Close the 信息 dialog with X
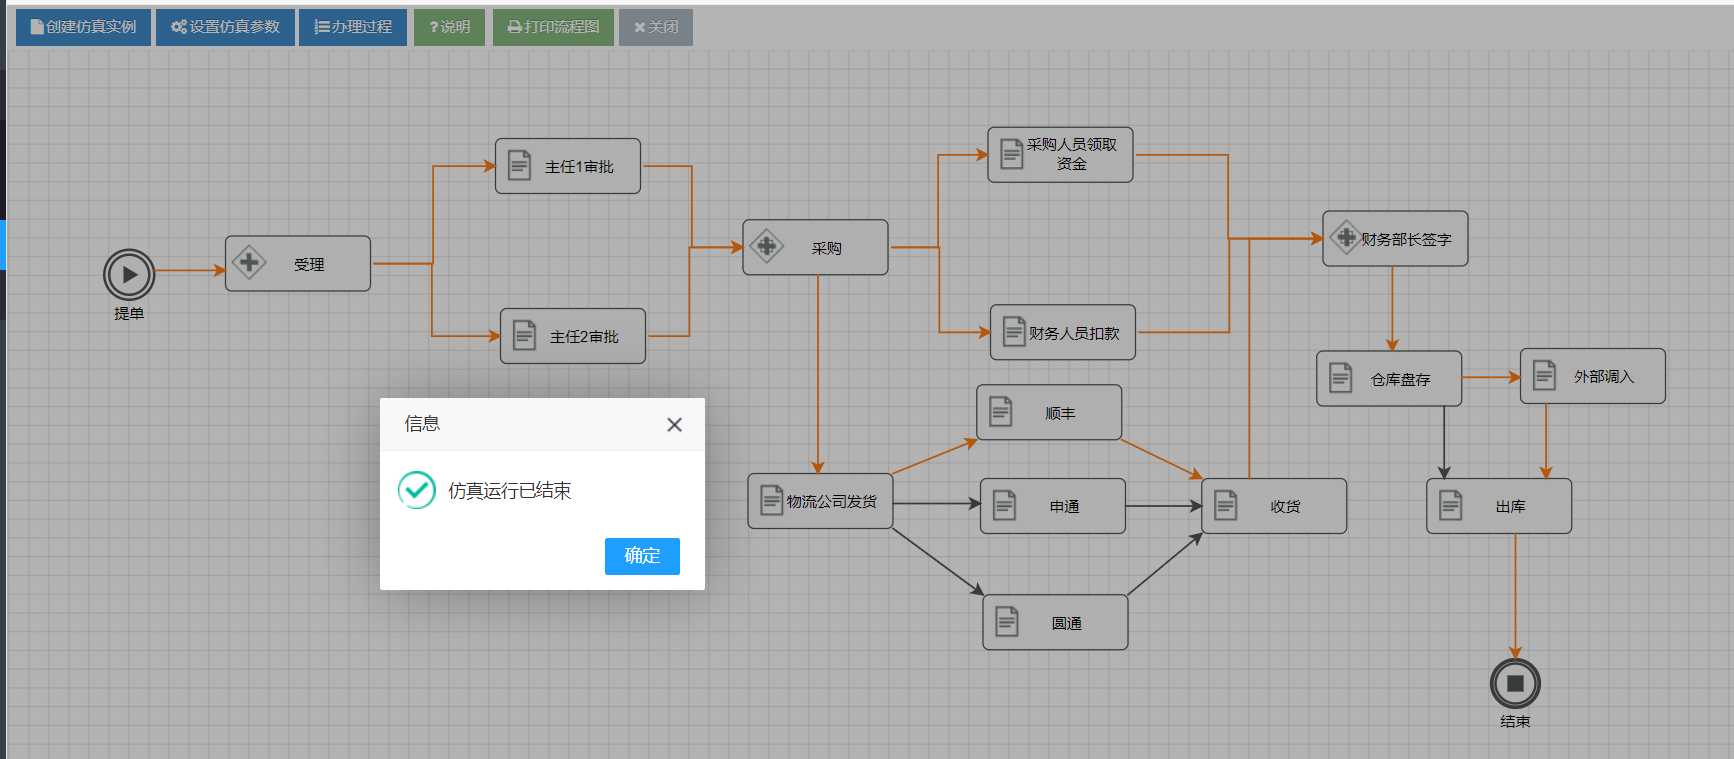 [x=674, y=425]
